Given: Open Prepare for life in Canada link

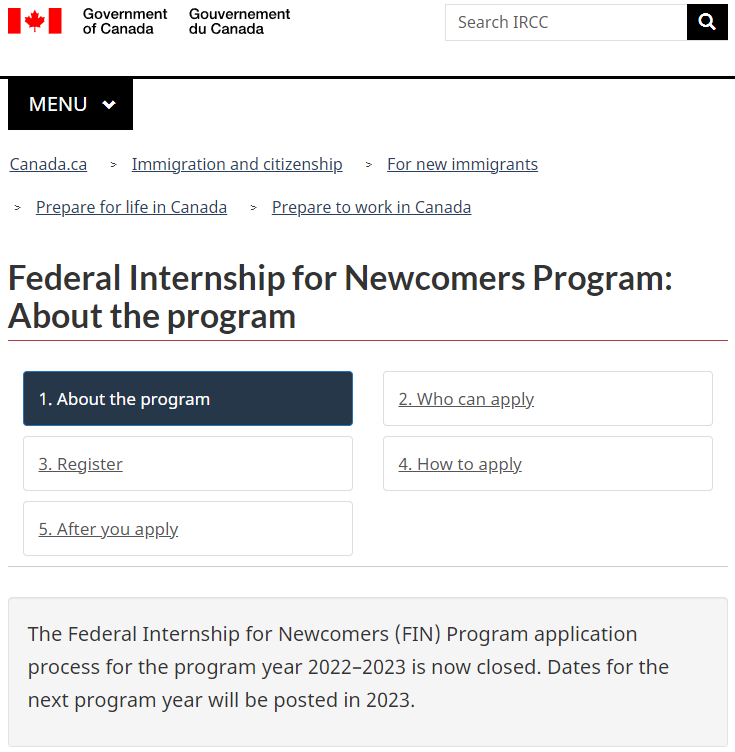Looking at the screenshot, I should pyautogui.click(x=131, y=207).
